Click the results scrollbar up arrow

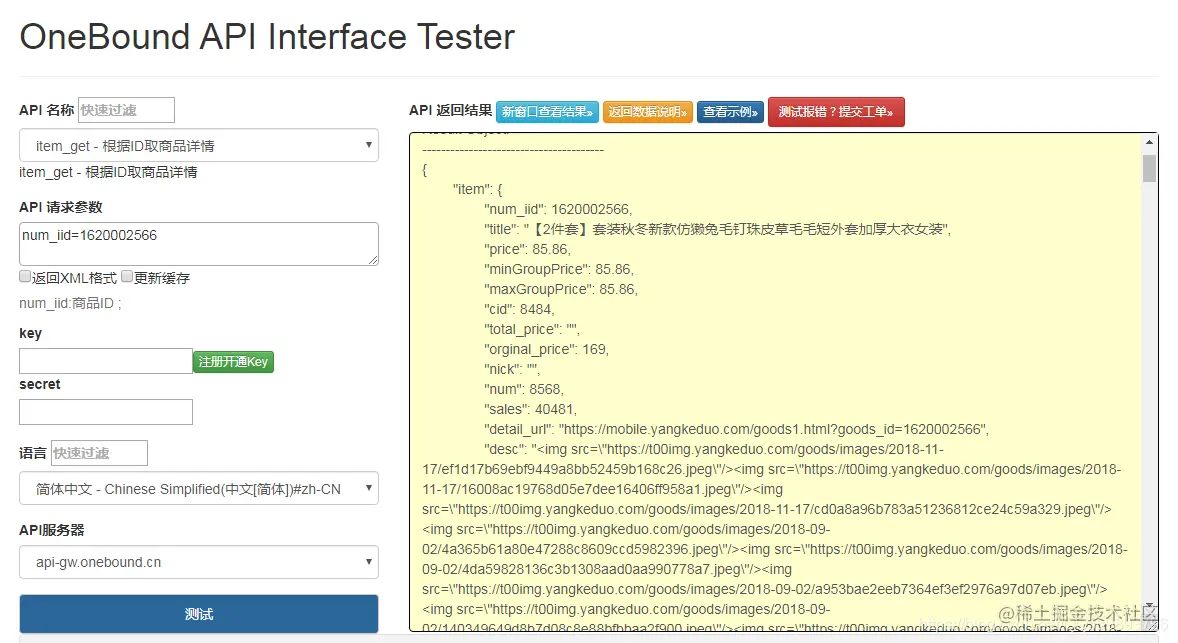click(1149, 143)
